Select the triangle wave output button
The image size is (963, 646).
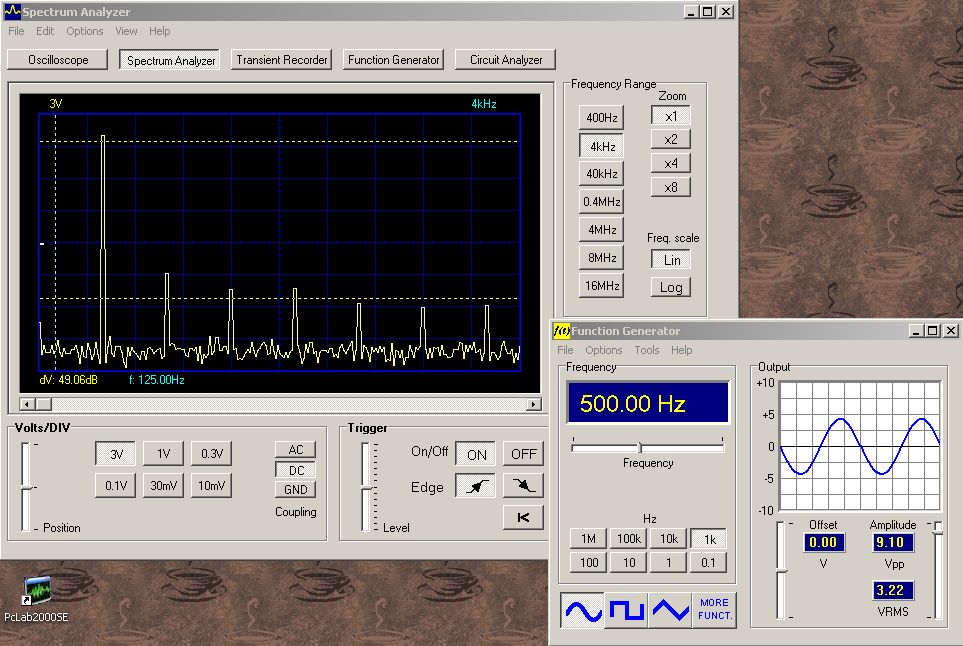point(670,609)
